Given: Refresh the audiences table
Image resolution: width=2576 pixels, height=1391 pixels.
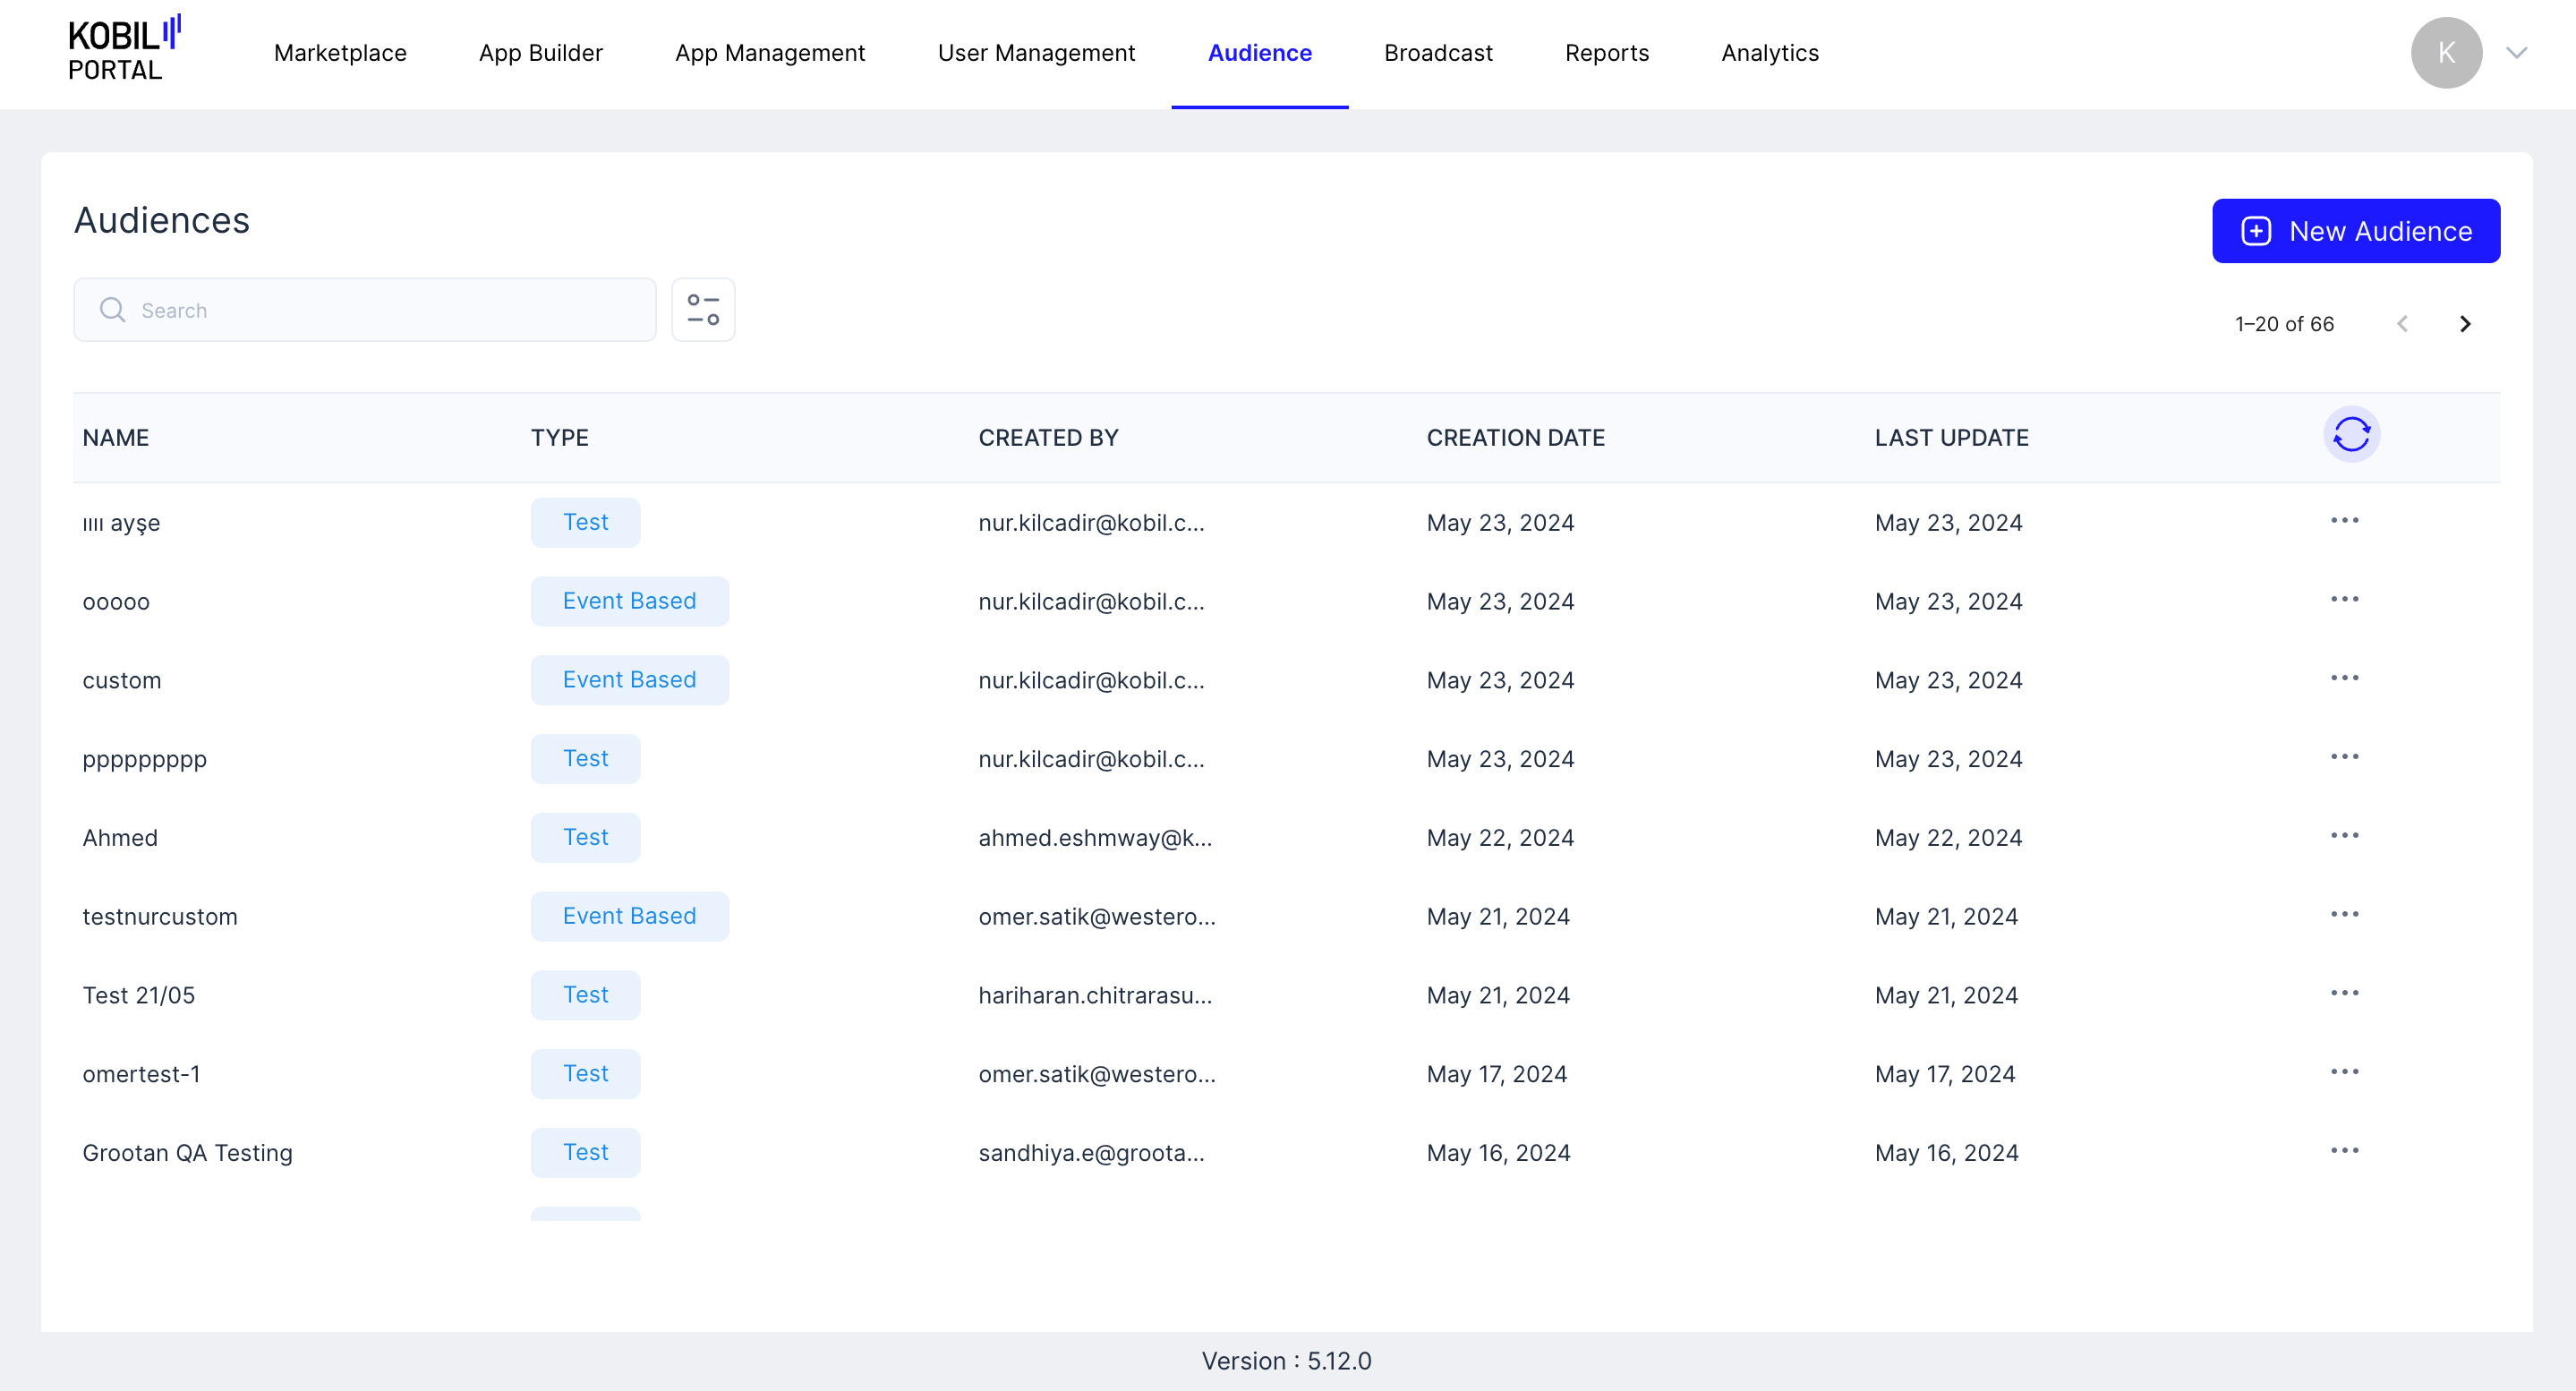Looking at the screenshot, I should 2351,435.
